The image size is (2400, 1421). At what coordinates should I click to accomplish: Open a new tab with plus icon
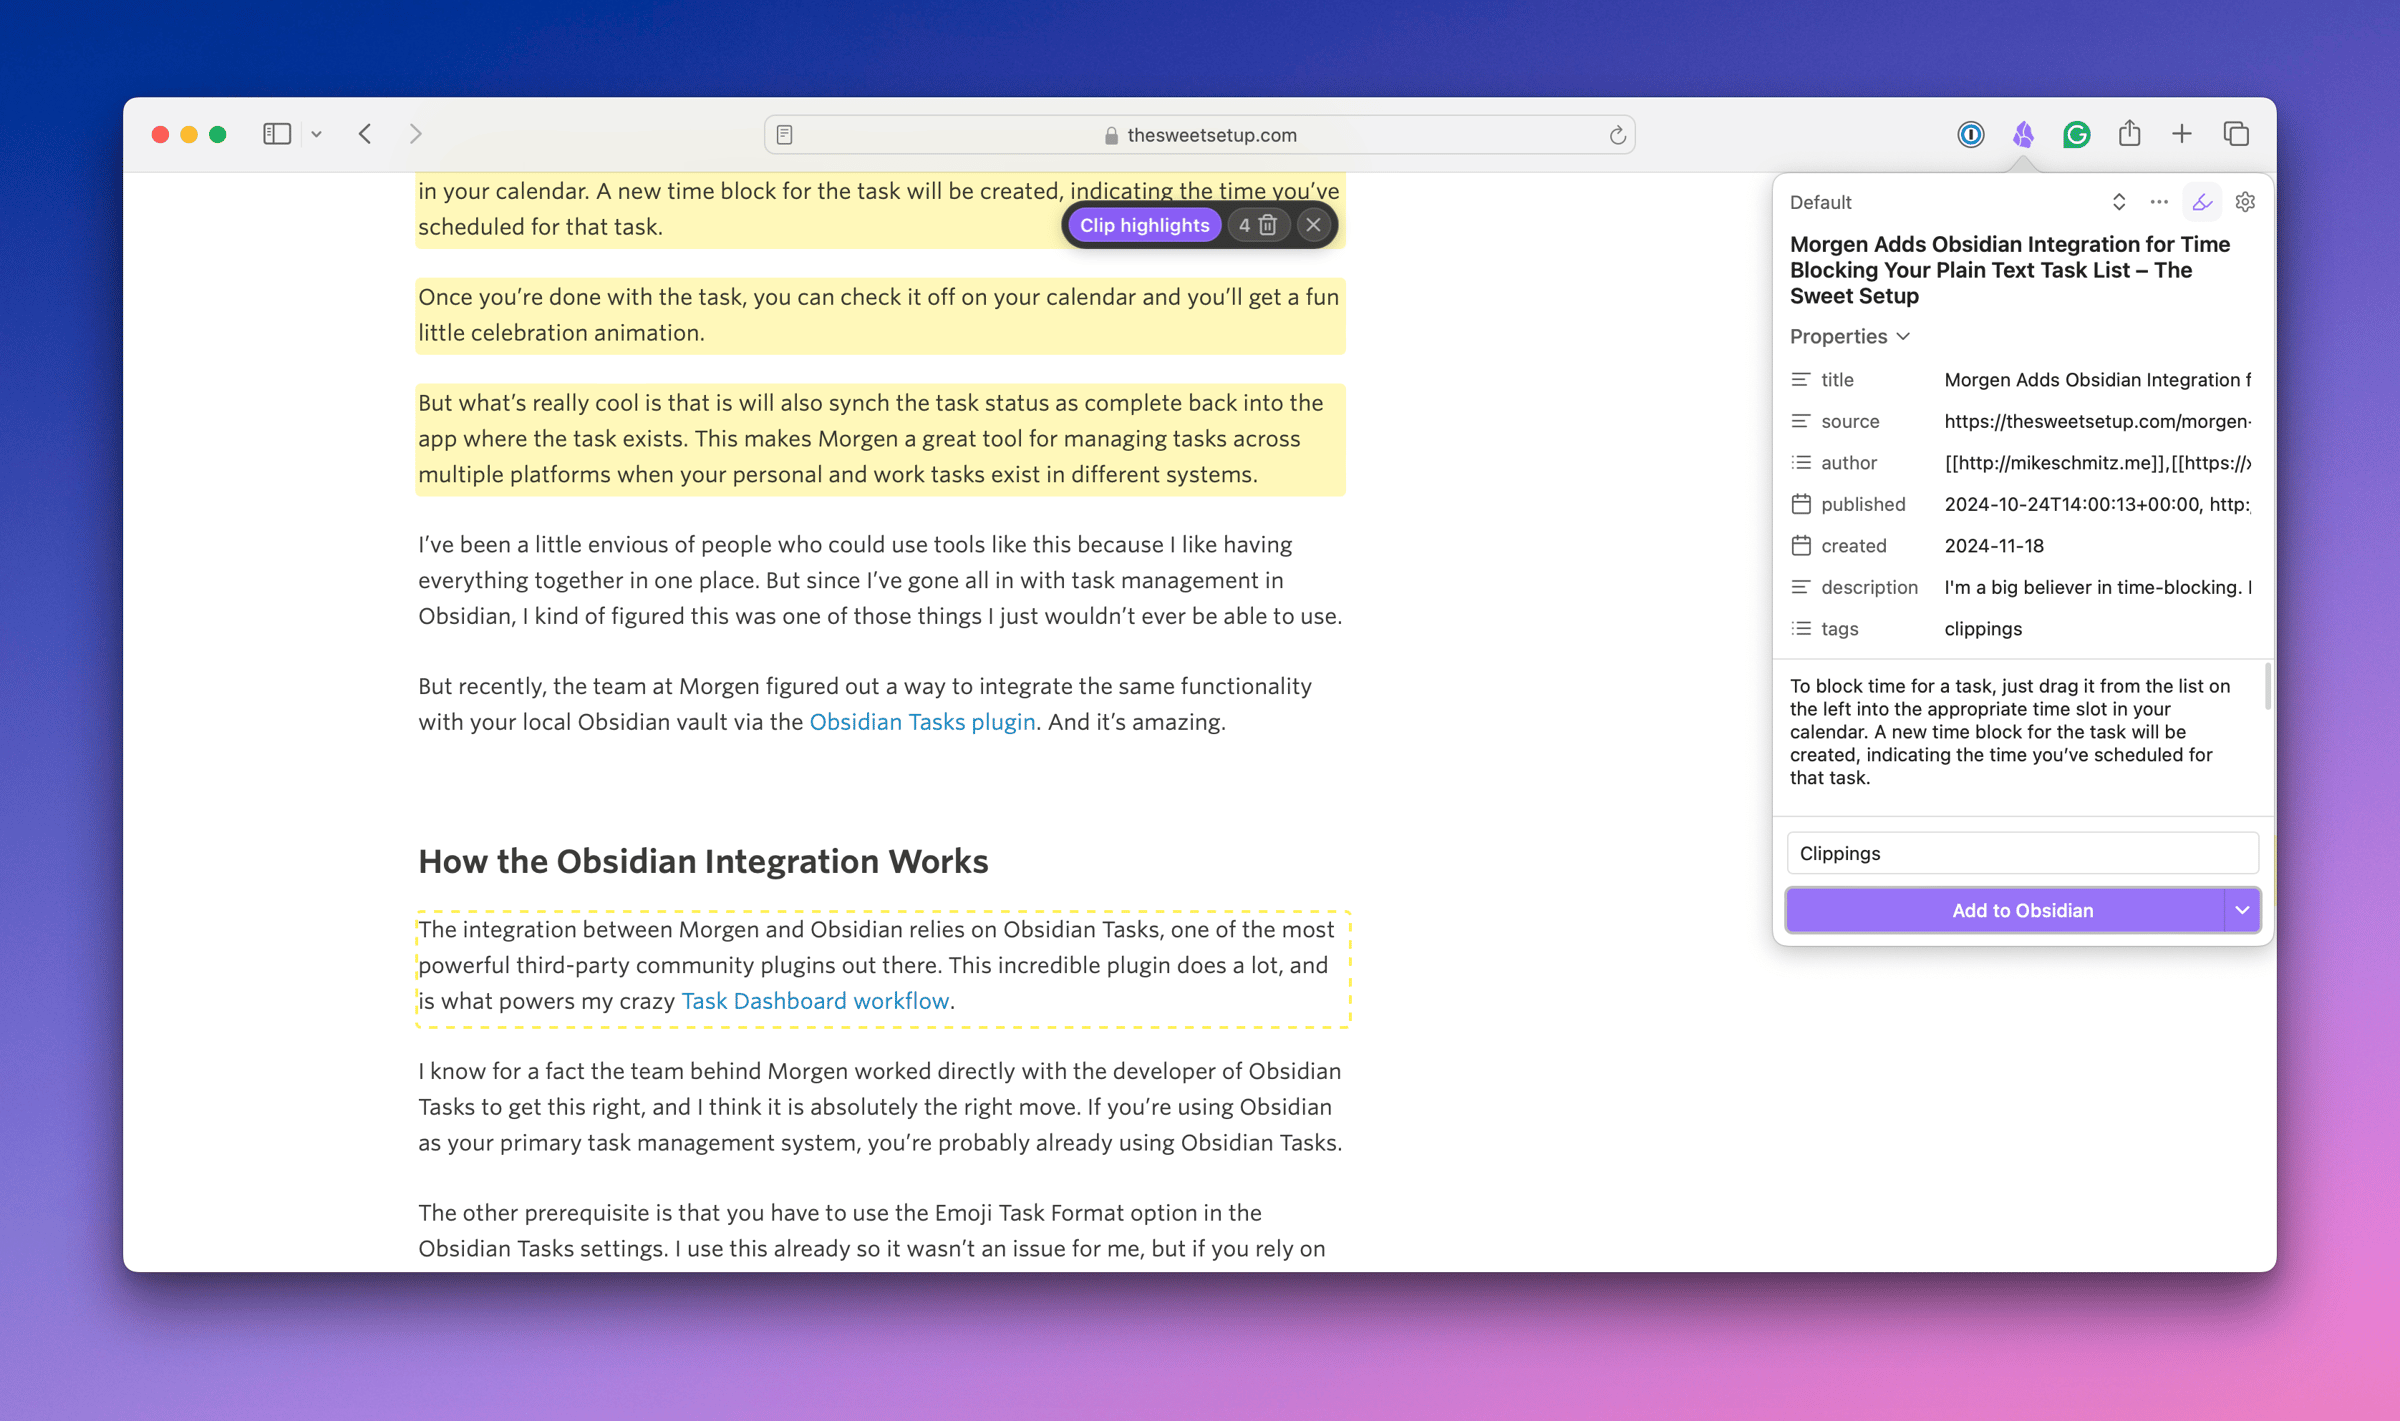point(2182,134)
